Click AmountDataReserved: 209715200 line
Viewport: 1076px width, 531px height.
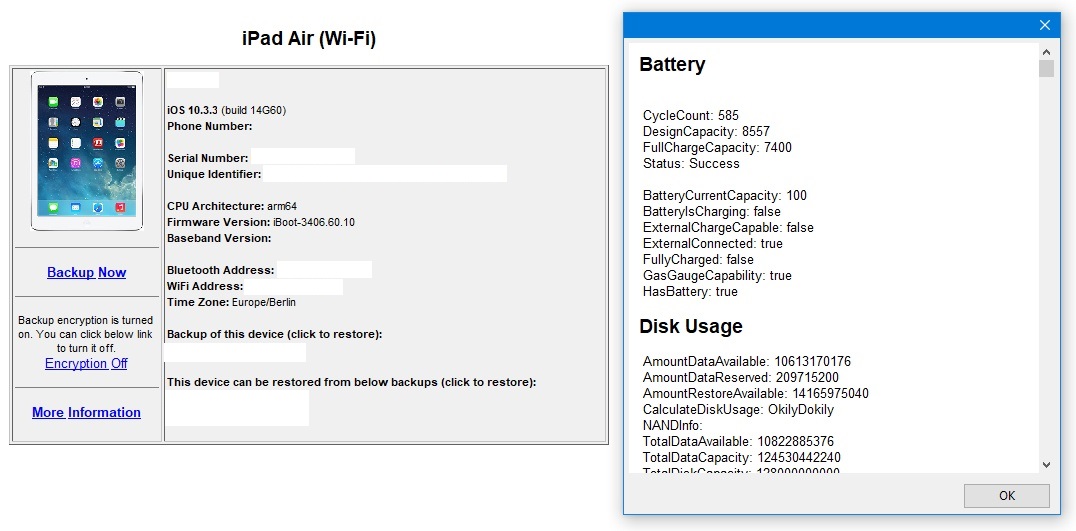click(x=740, y=377)
